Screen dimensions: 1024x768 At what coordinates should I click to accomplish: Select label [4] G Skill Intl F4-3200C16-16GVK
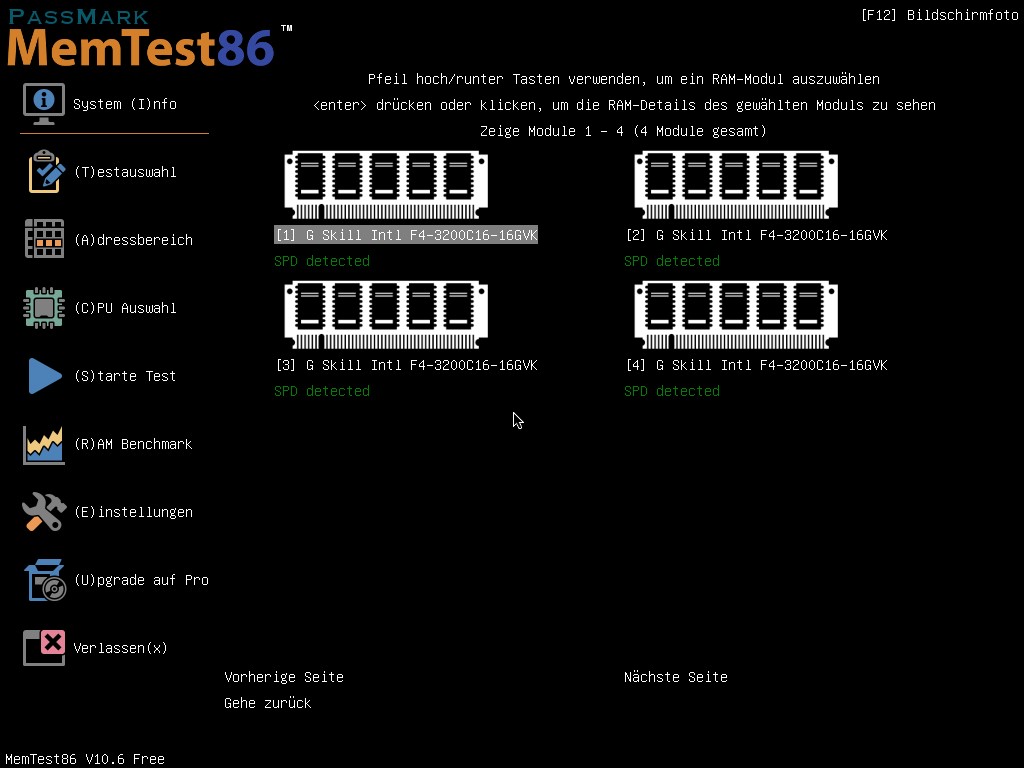point(756,365)
